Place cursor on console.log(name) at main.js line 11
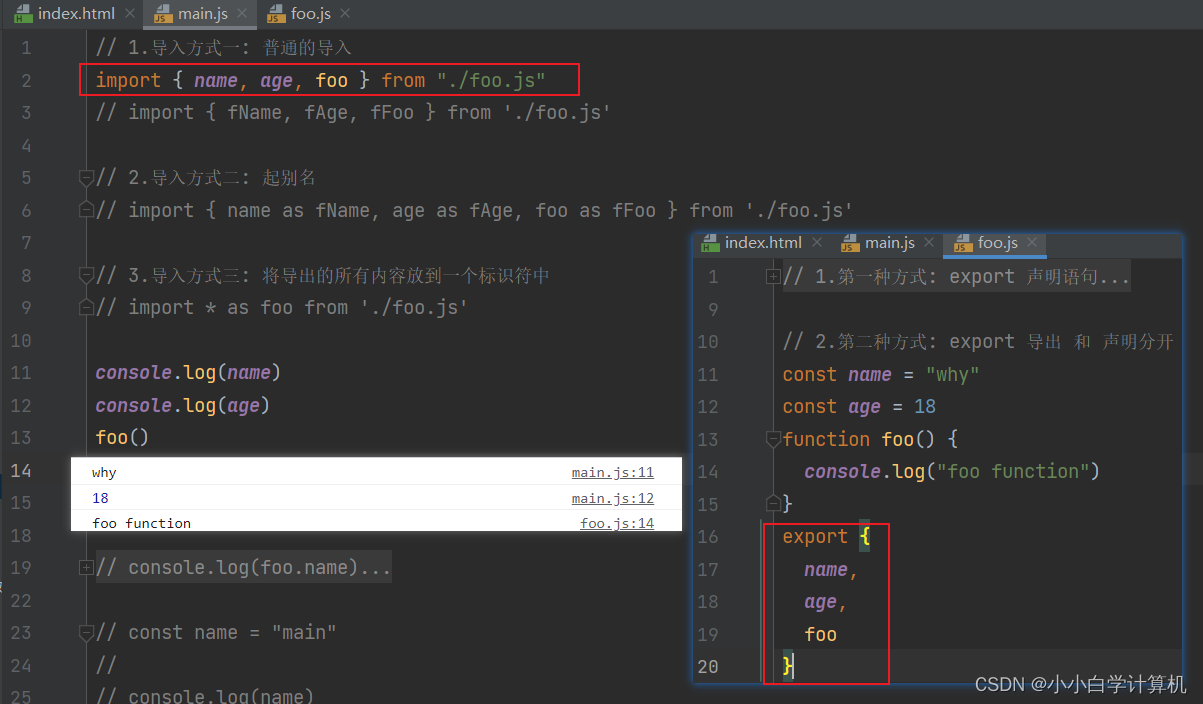The image size is (1203, 704). coord(188,372)
